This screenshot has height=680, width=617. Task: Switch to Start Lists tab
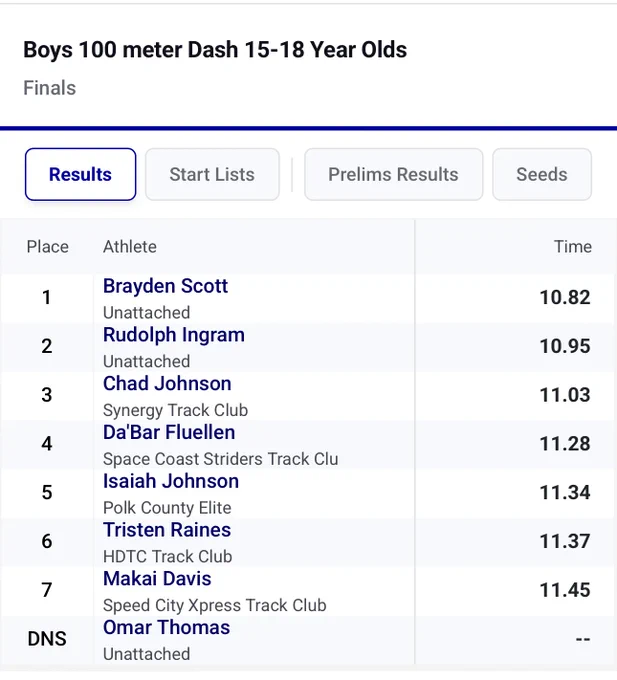212,174
